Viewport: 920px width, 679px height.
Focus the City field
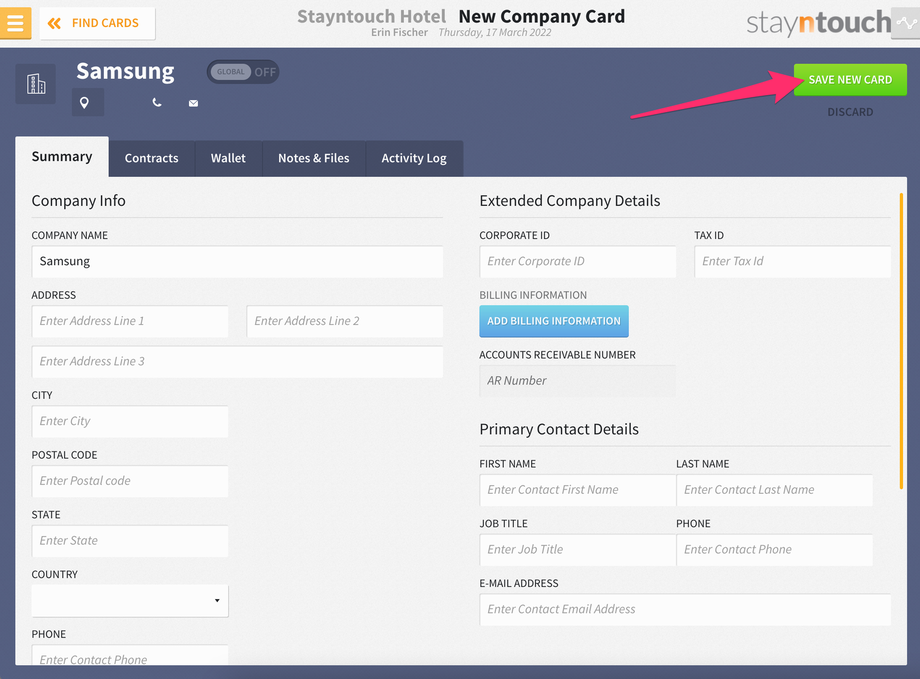[130, 421]
